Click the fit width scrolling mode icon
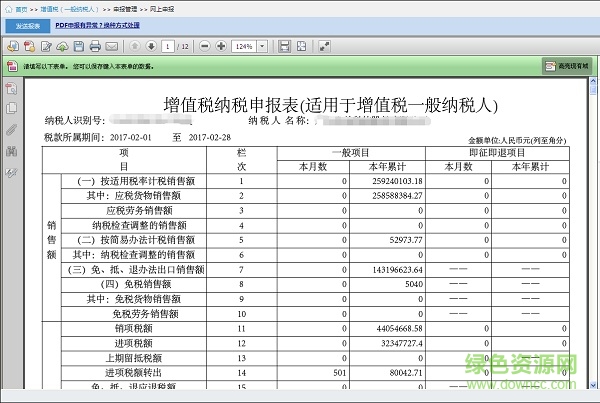 [284, 47]
